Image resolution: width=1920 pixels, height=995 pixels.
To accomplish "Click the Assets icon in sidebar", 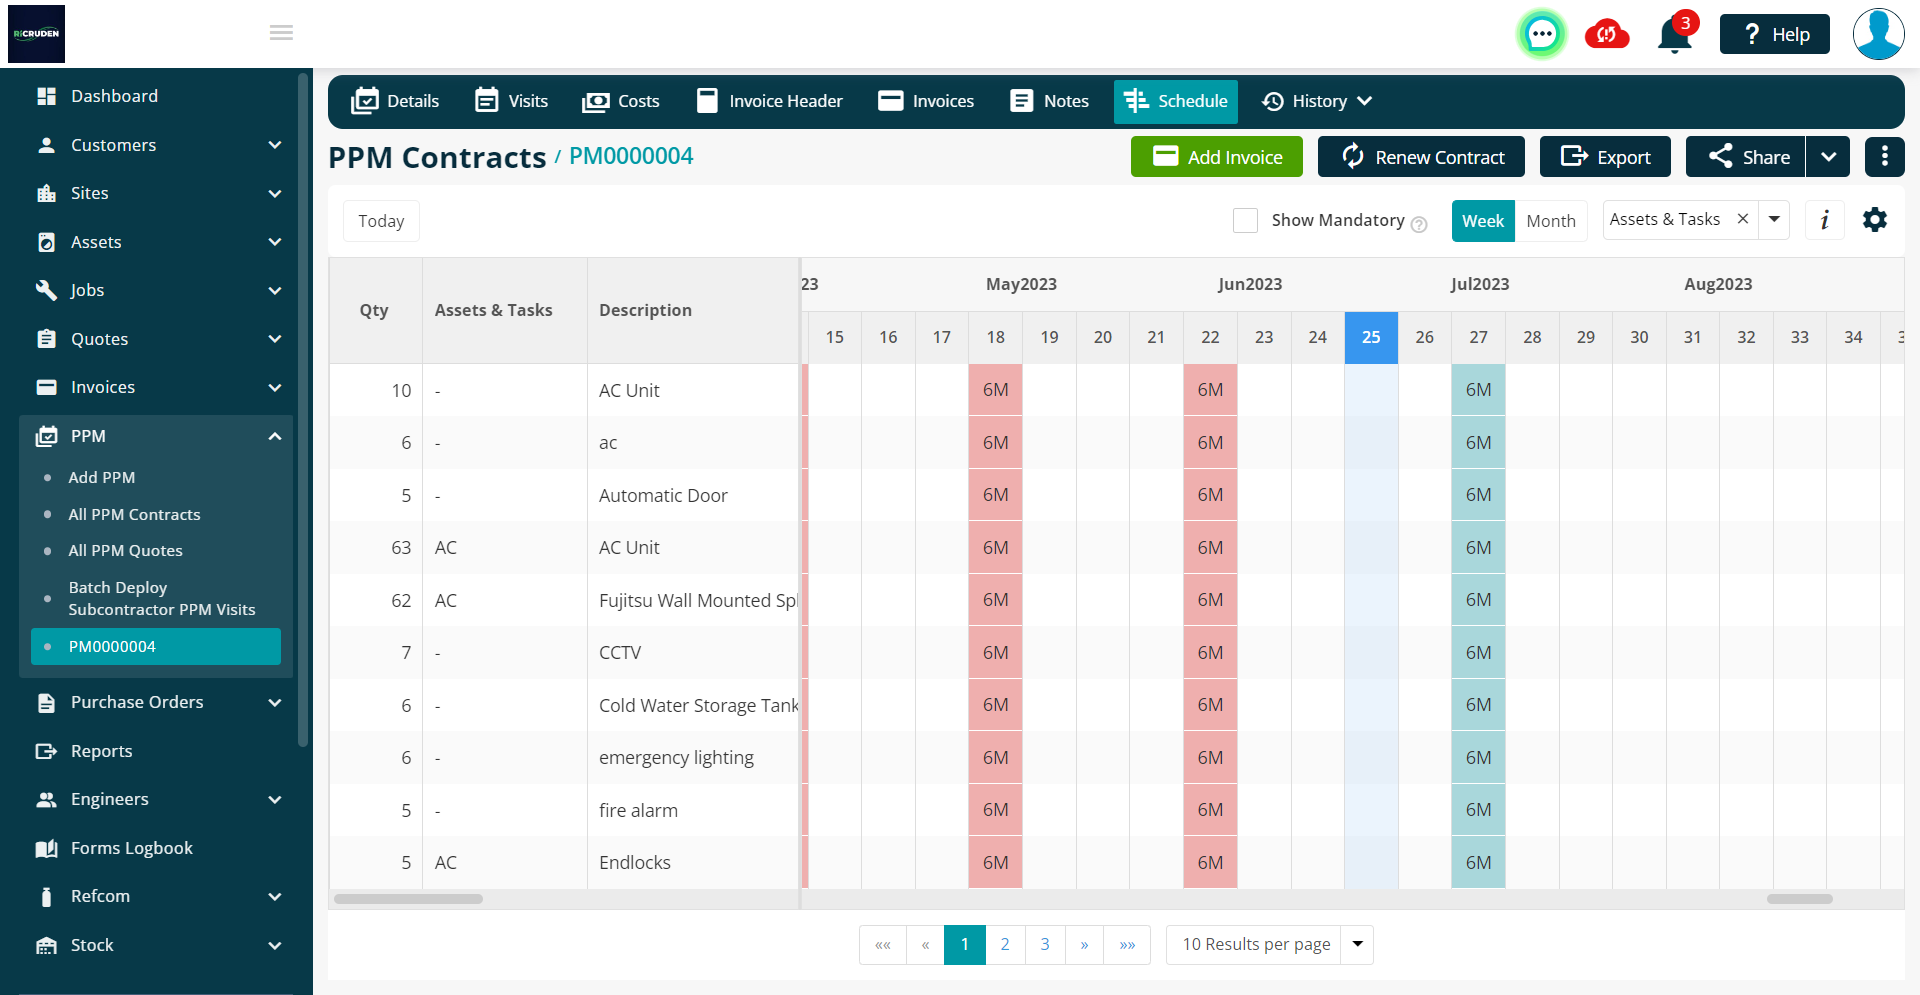I will click(46, 242).
